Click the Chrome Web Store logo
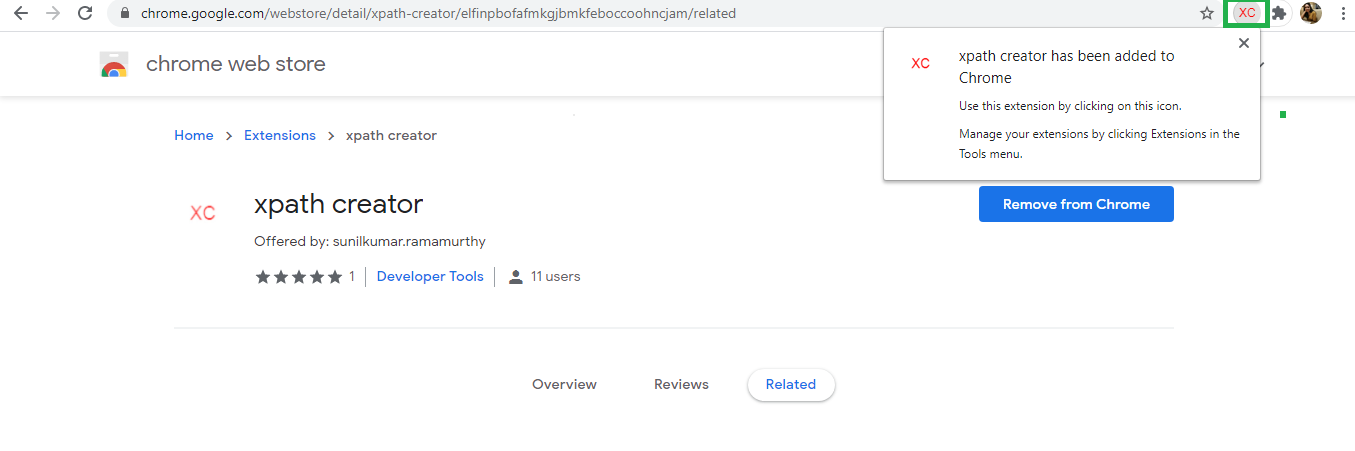 [x=114, y=65]
